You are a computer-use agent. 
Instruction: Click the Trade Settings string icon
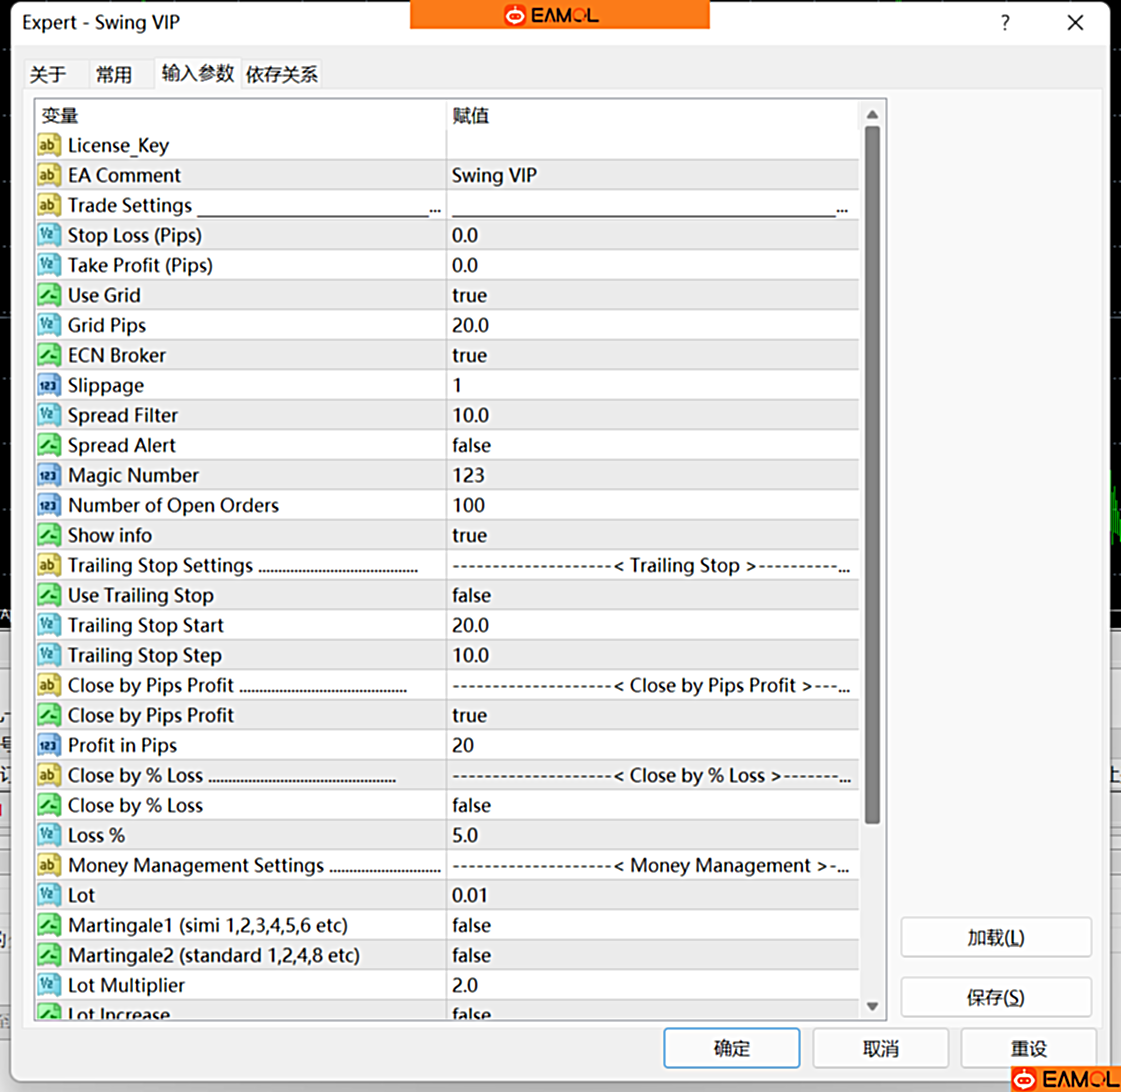coord(49,205)
